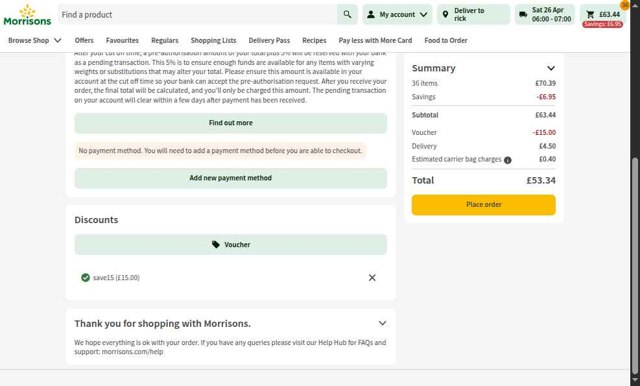Click the My account person icon
Image resolution: width=640 pixels, height=386 pixels.
371,14
